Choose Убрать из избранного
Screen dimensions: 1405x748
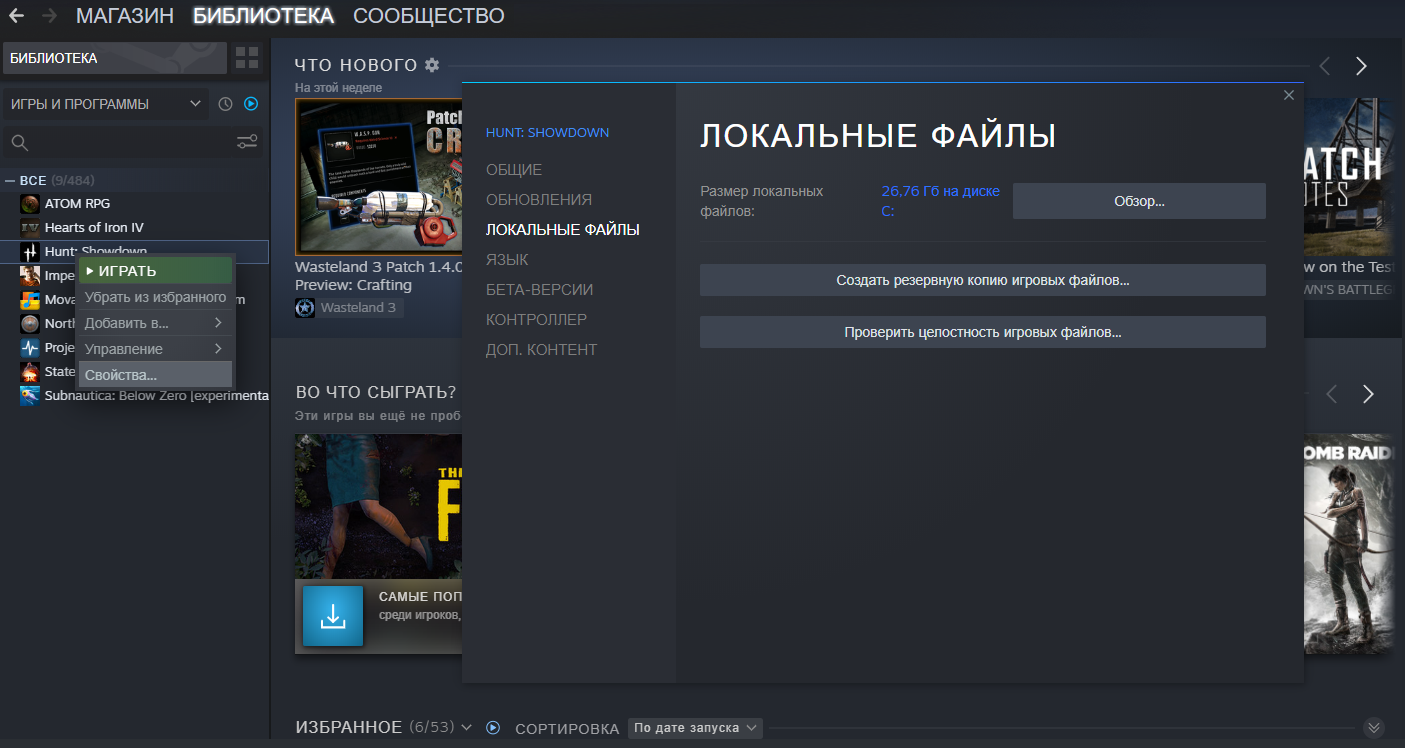(156, 297)
